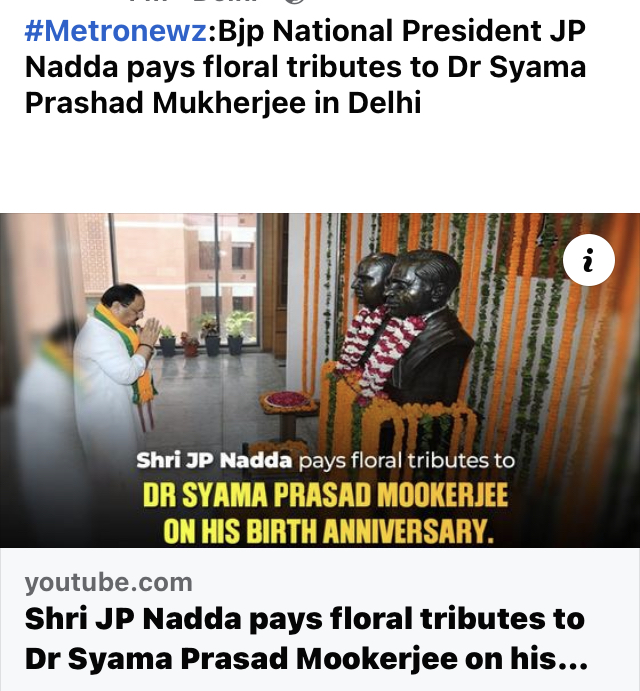Click the cropped location text at the top
640x691 pixels.
pyautogui.click(x=194, y=1)
